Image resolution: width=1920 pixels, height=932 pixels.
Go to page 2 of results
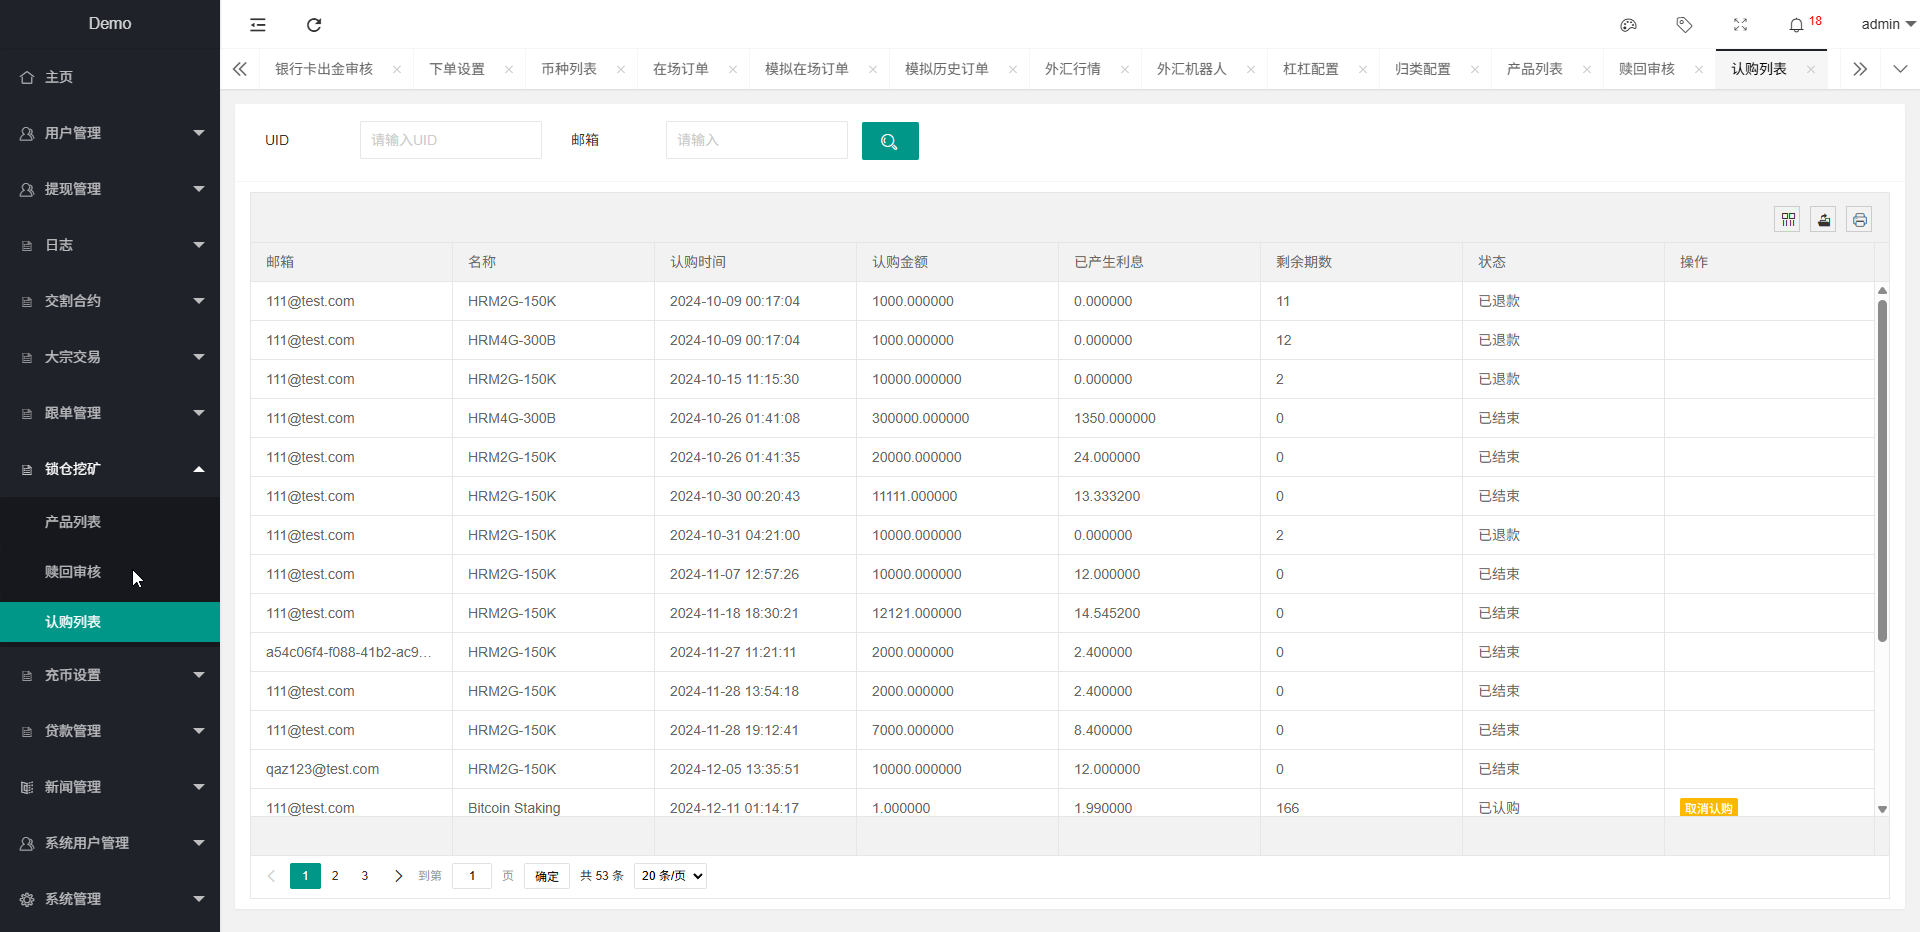coord(335,876)
